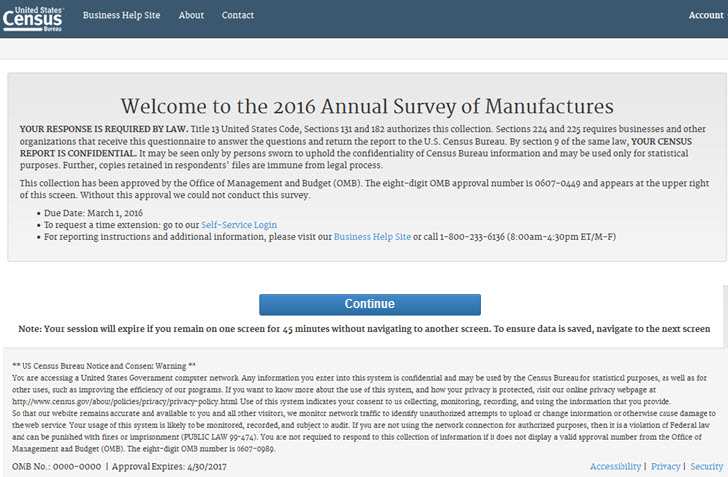Click the privacy-policy.html URL text

click(125, 401)
